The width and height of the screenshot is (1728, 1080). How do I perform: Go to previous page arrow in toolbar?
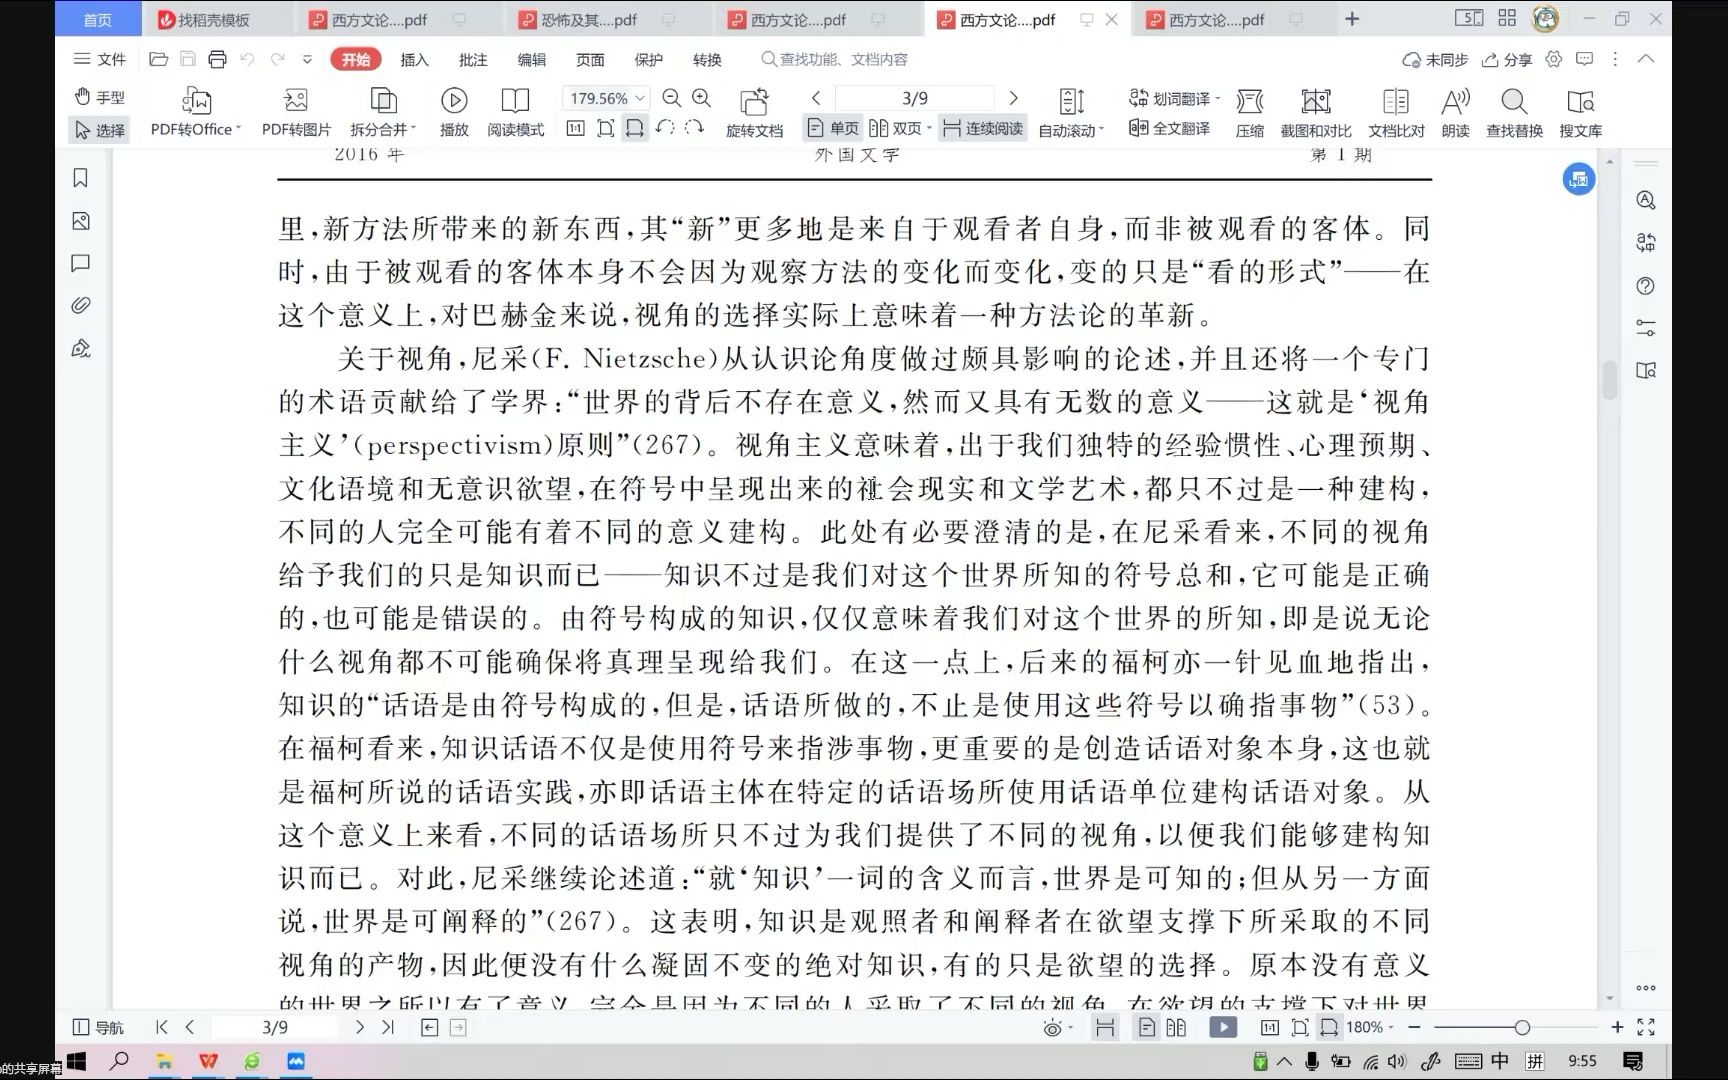[816, 98]
